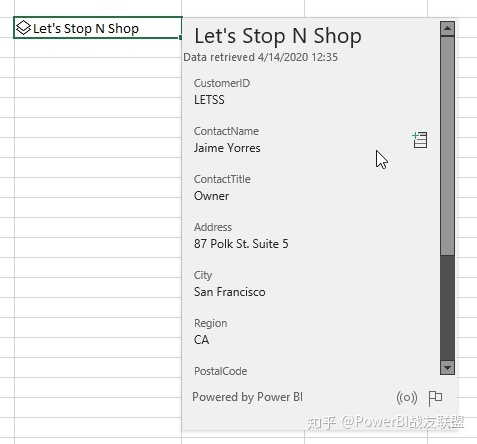Image resolution: width=477 pixels, height=444 pixels.
Task: Select the Let's Stop N Shop cell
Action: point(98,28)
